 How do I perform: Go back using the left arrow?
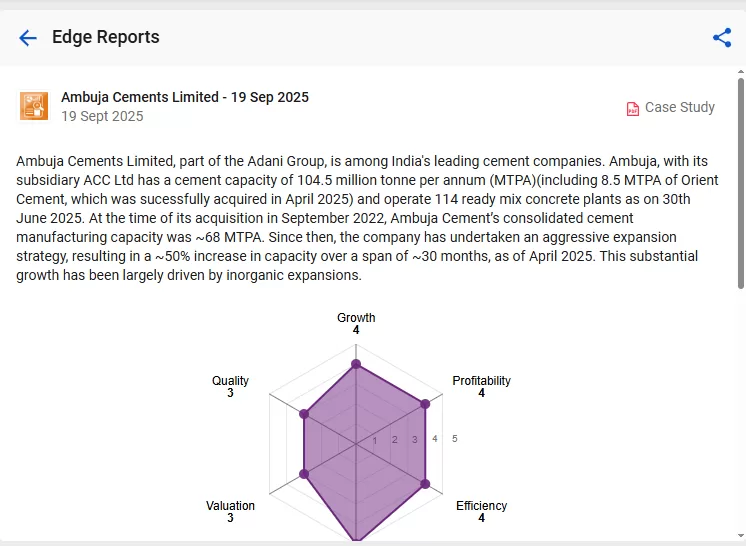point(27,38)
